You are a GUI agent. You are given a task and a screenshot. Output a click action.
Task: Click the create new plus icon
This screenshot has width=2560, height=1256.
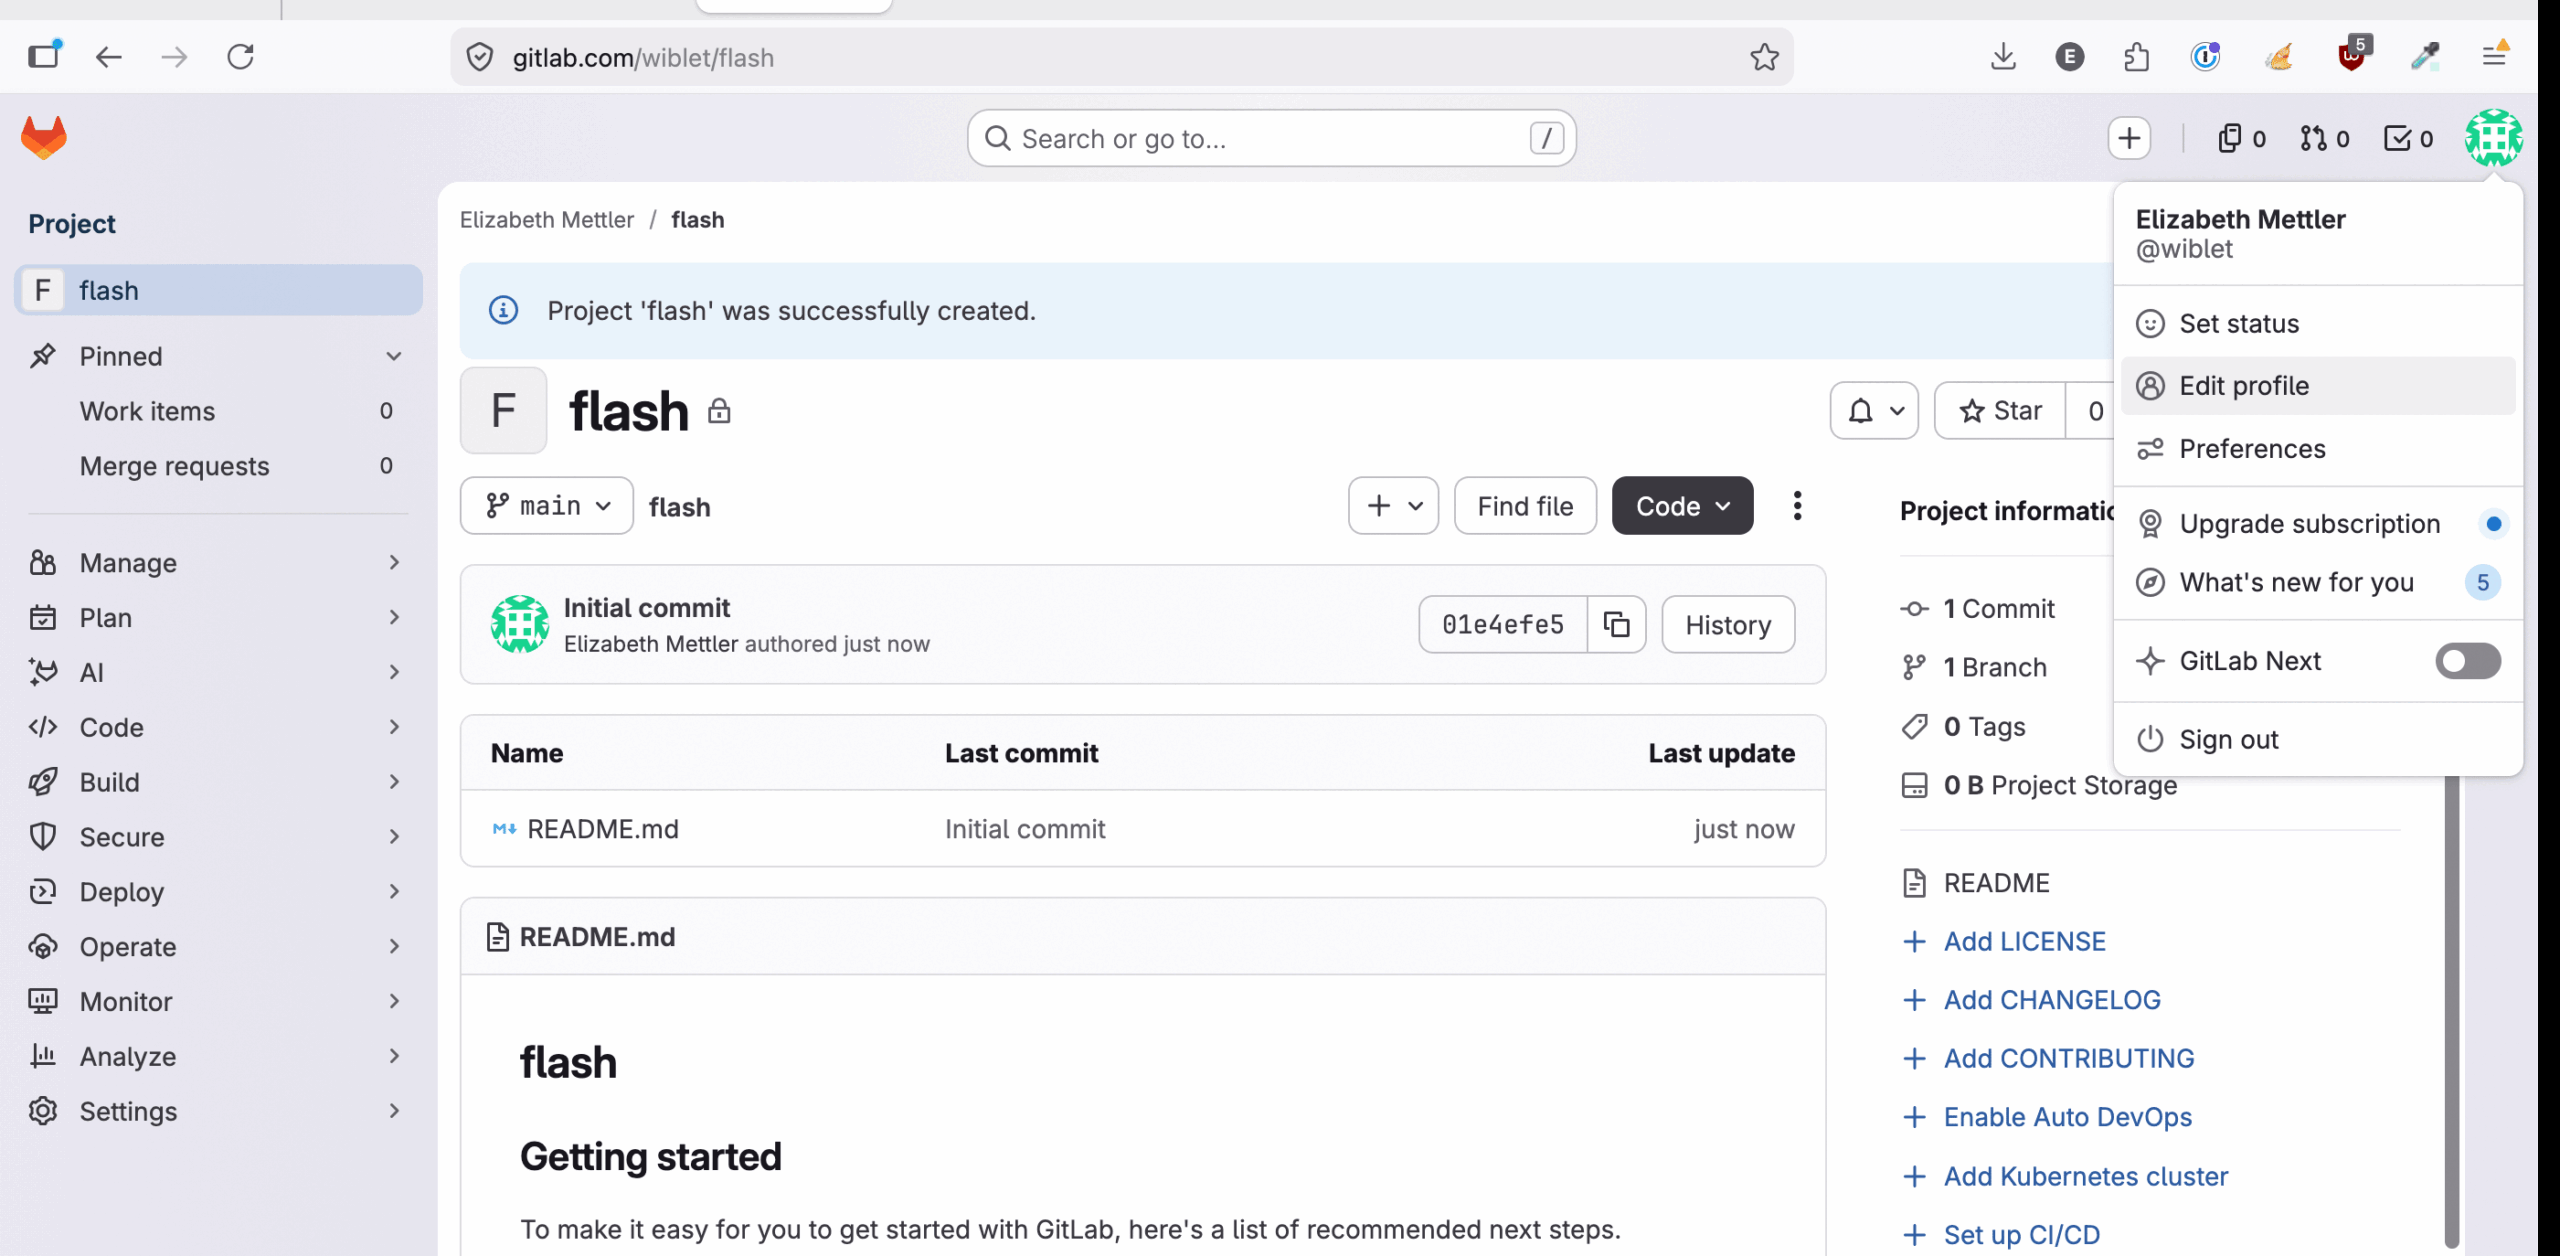coord(2129,138)
